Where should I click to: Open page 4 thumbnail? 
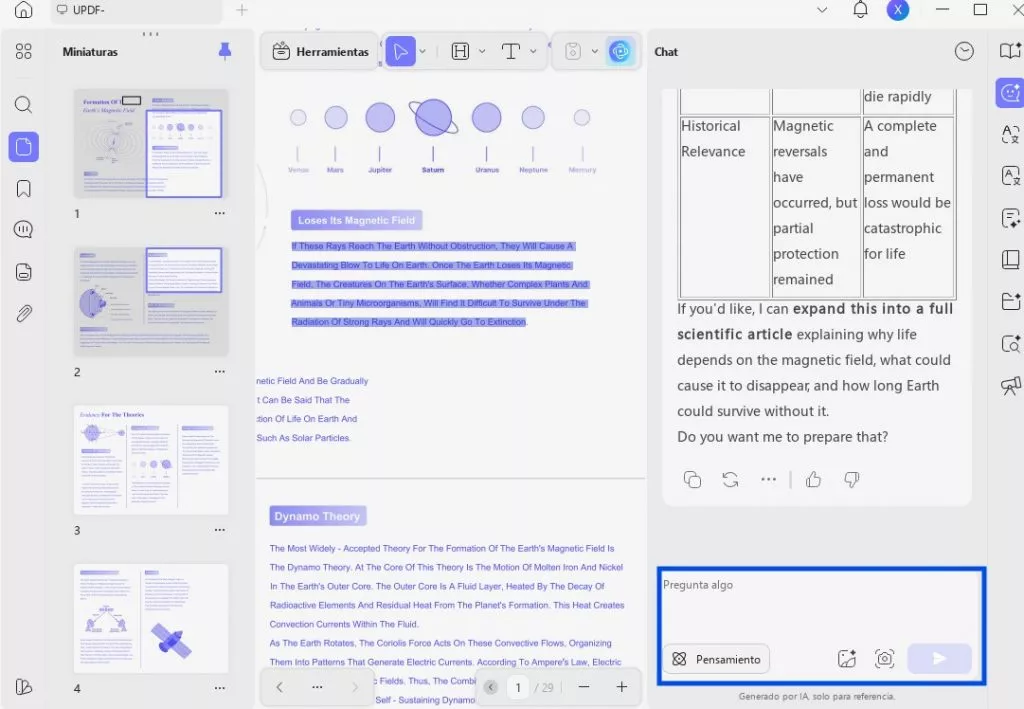point(151,618)
